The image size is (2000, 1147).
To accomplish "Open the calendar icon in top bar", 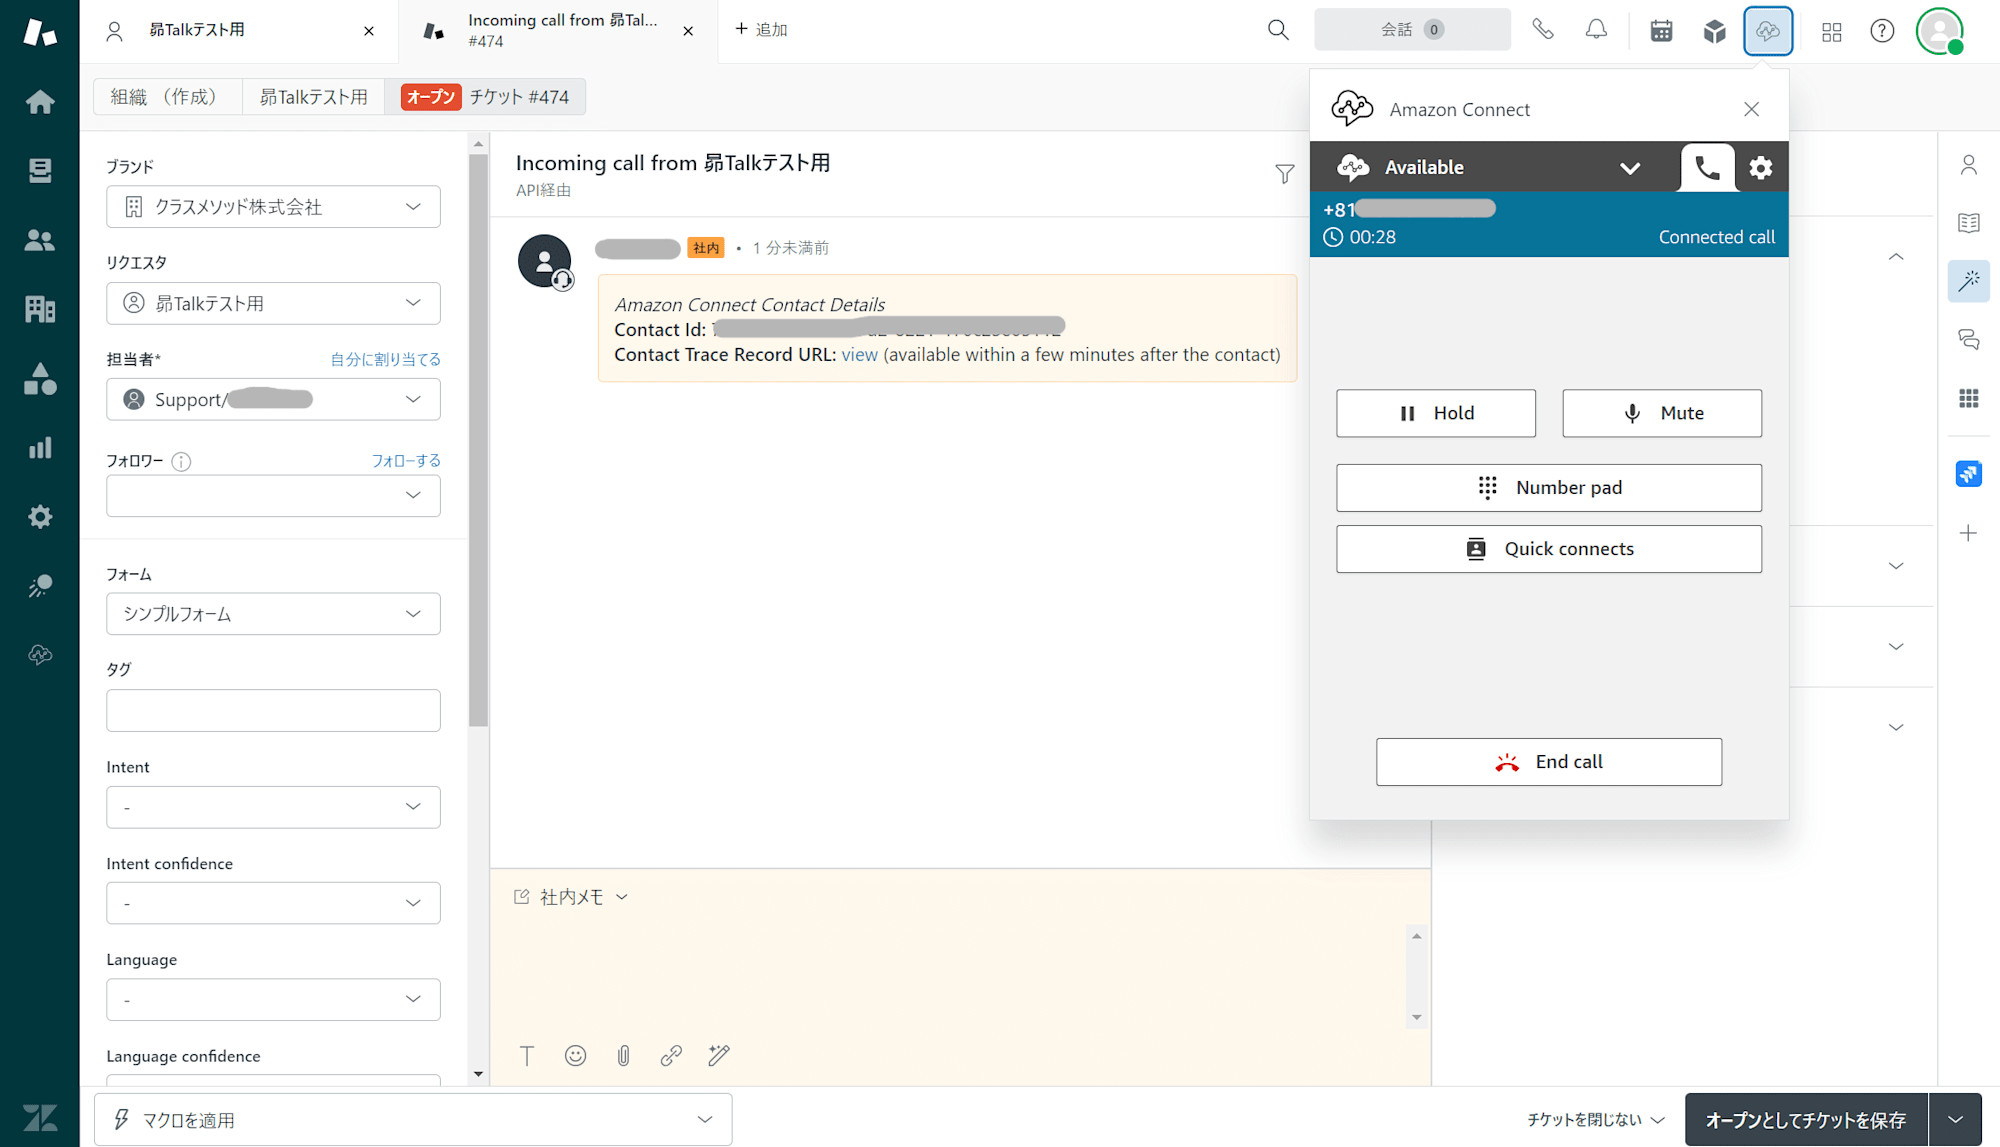I will tap(1661, 31).
